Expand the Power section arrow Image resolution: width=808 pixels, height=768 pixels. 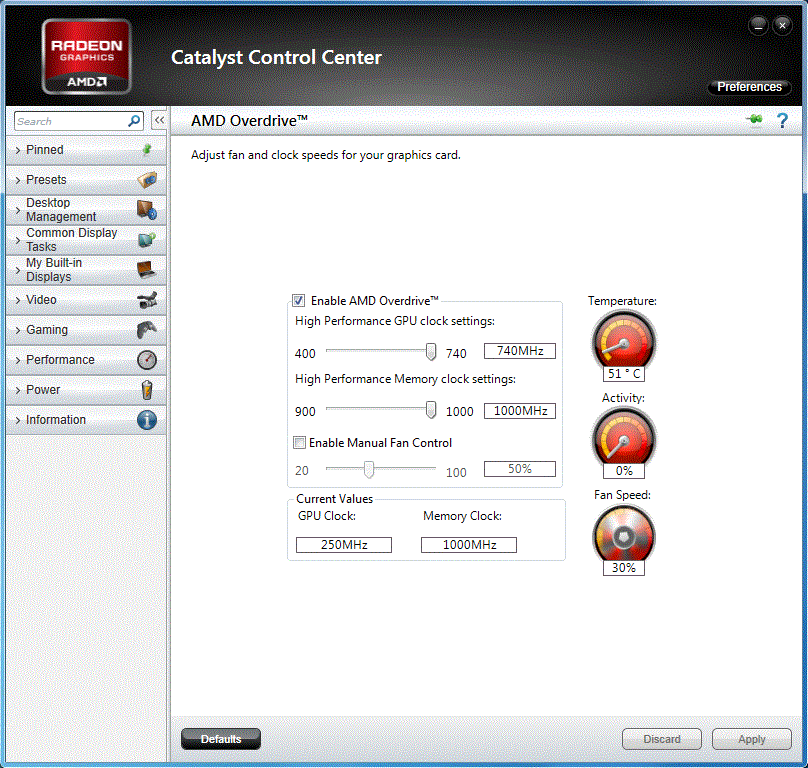(x=18, y=390)
